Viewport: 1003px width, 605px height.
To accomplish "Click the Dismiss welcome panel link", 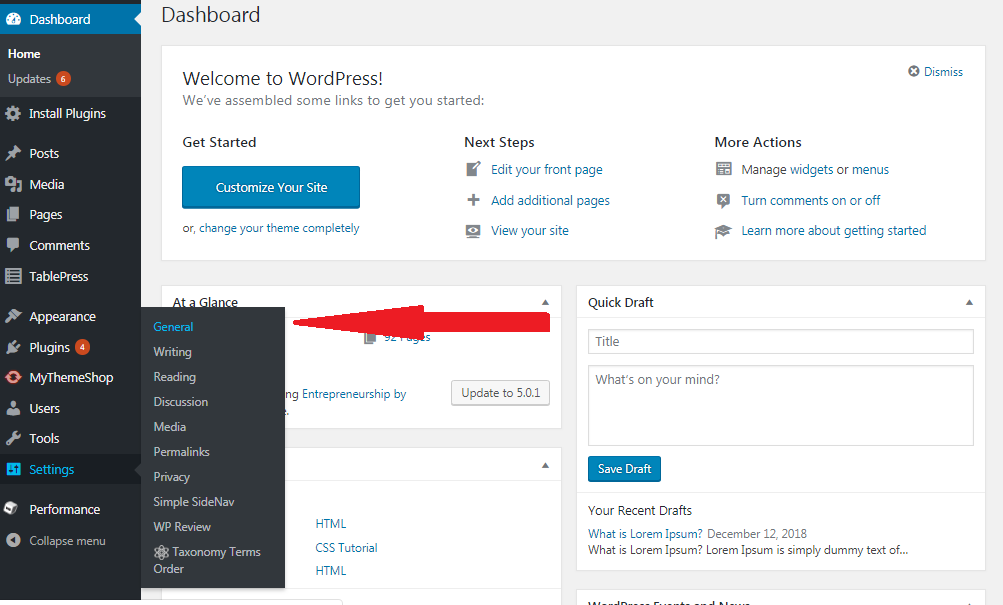I will pos(944,72).
